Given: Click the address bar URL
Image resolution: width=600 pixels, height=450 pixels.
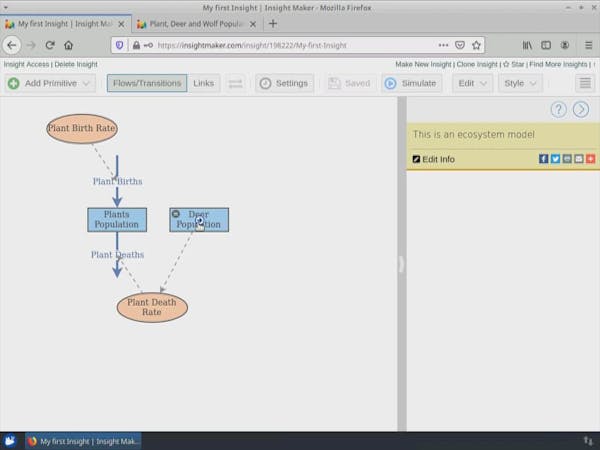Looking at the screenshot, I should pyautogui.click(x=252, y=45).
